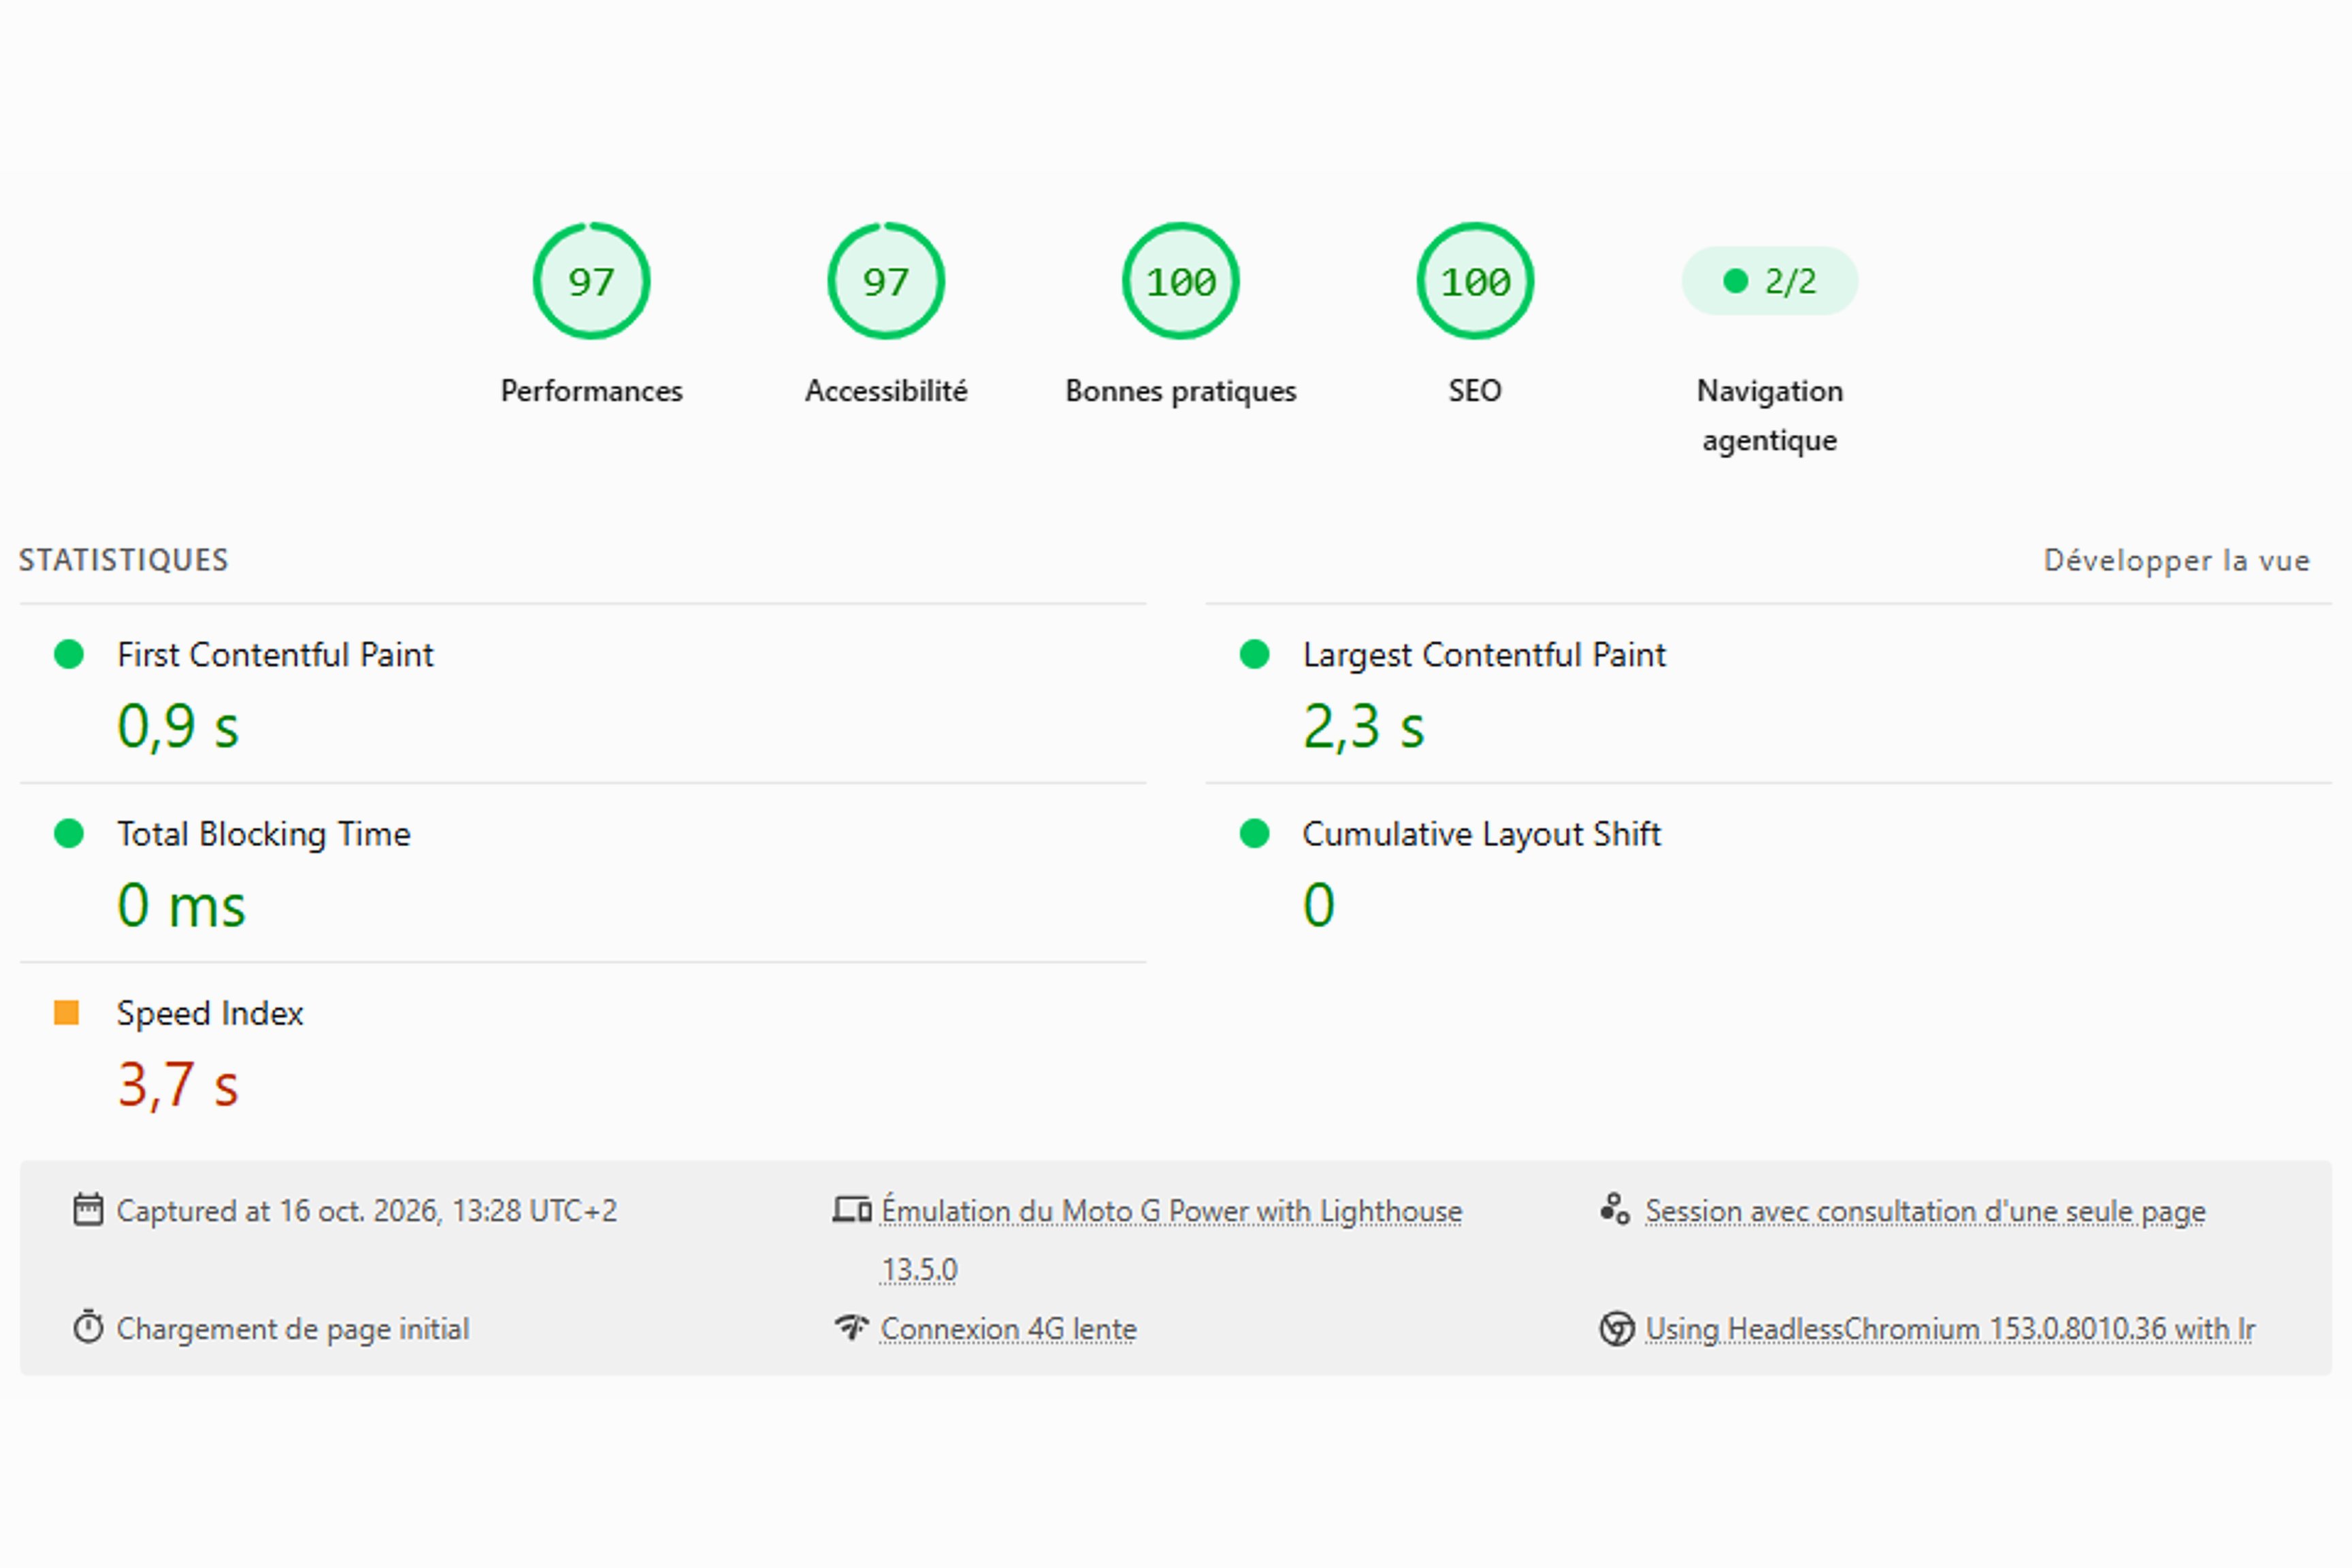Open Using HeadlessChromium 153.0.8010.36 link

[x=1950, y=1329]
